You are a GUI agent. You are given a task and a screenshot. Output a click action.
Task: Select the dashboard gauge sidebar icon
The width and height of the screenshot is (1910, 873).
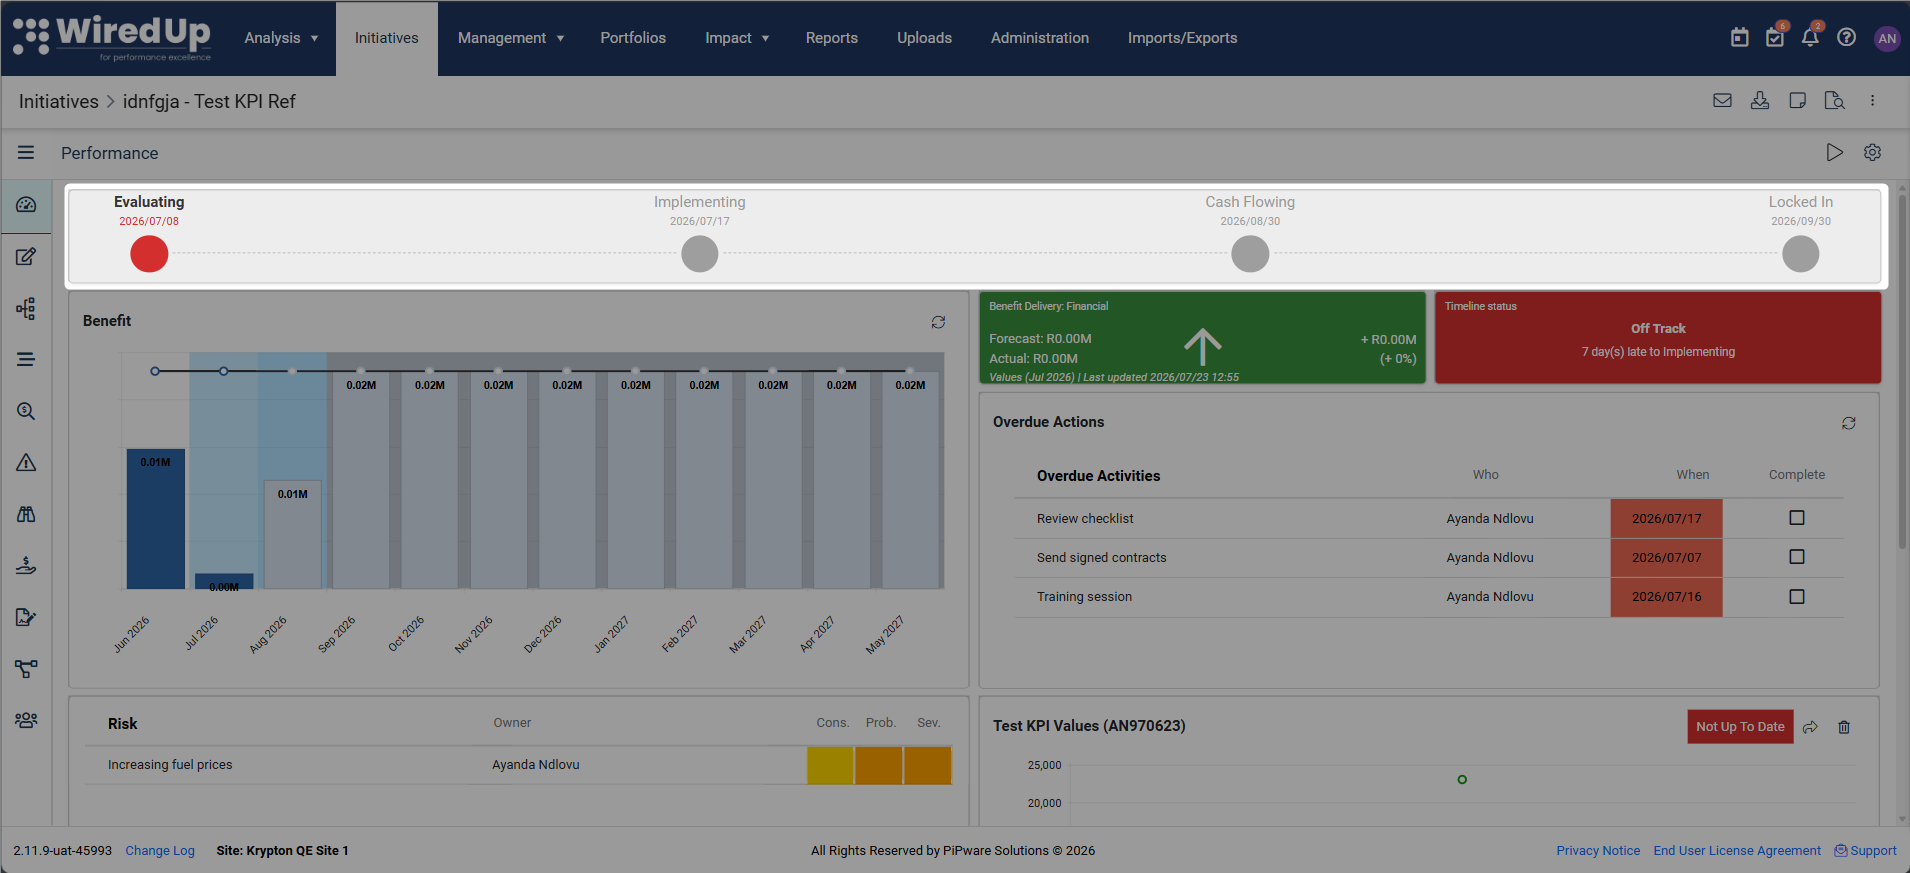[26, 204]
